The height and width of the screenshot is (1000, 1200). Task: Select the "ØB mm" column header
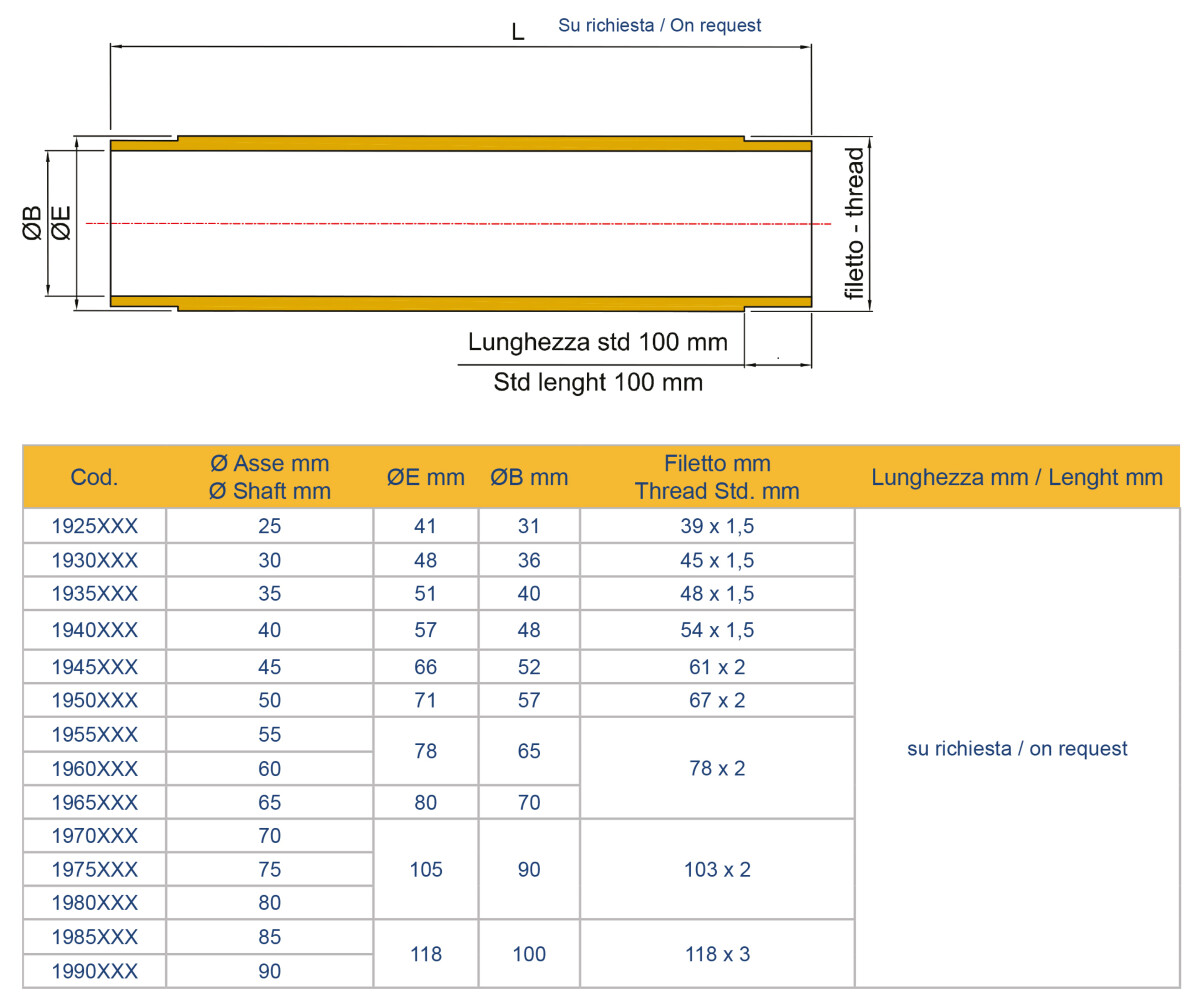[529, 478]
